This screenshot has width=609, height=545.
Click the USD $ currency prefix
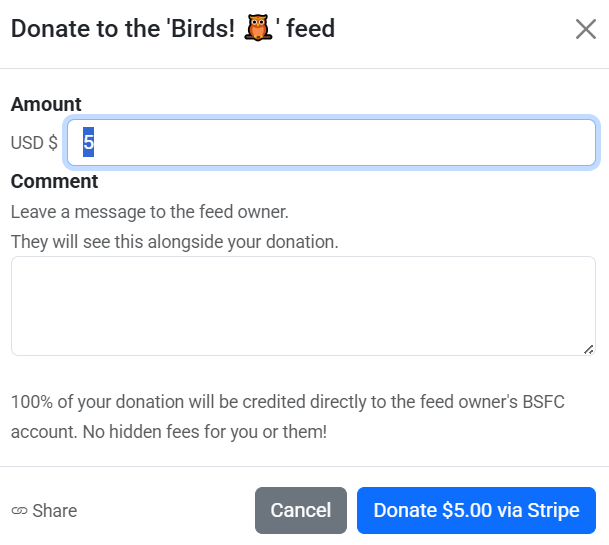[x=34, y=143]
